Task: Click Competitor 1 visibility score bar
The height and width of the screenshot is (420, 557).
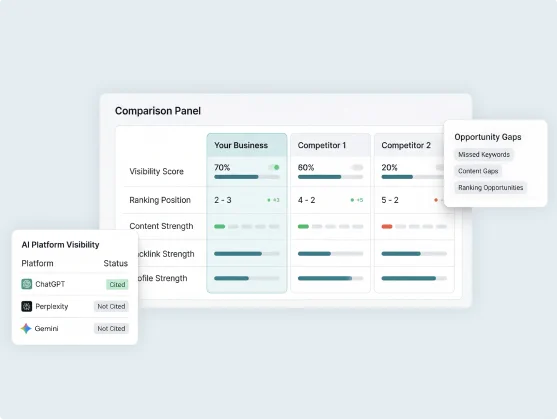Action: [330, 177]
